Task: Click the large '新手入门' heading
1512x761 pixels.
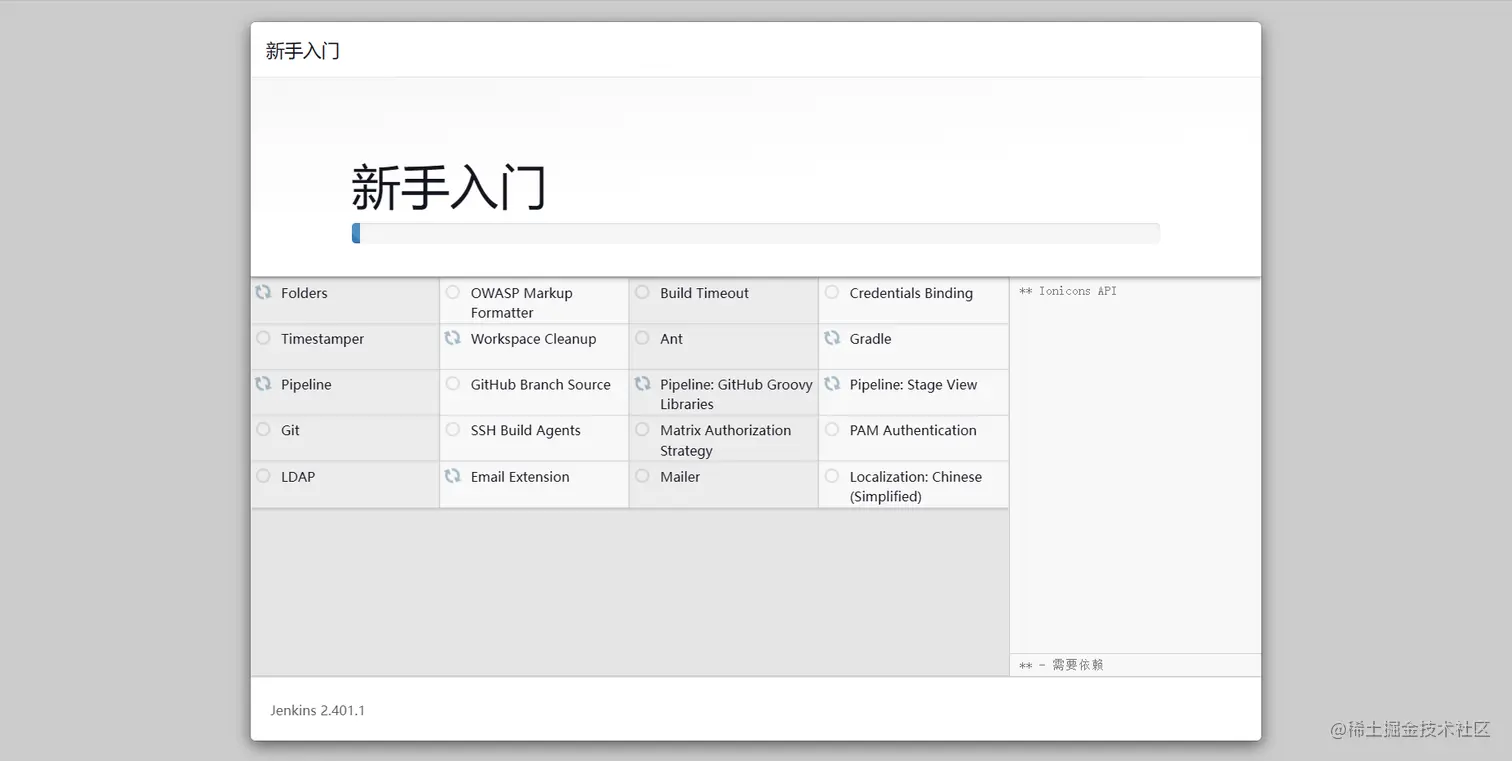Action: coord(449,188)
